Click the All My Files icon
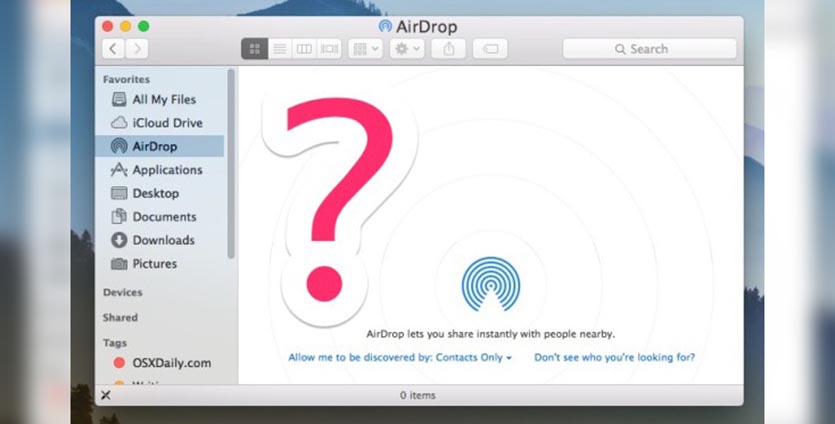 [119, 100]
